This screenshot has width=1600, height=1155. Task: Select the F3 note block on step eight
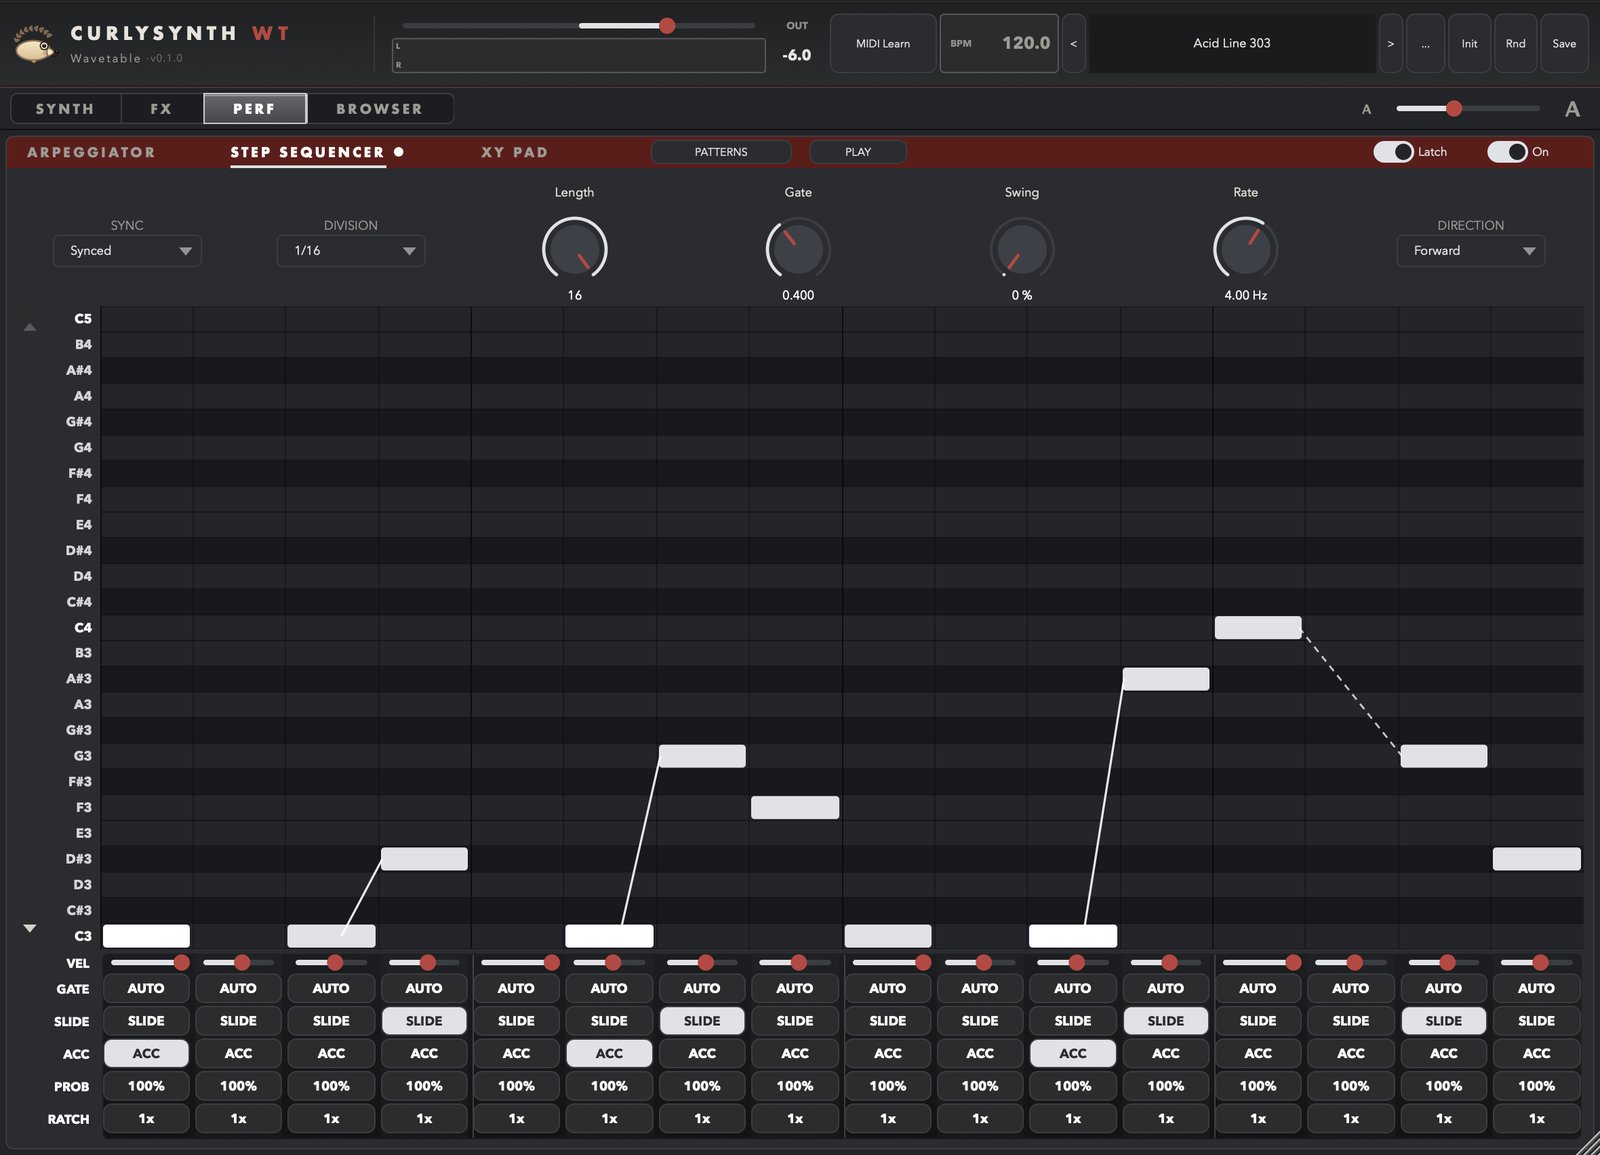795,808
